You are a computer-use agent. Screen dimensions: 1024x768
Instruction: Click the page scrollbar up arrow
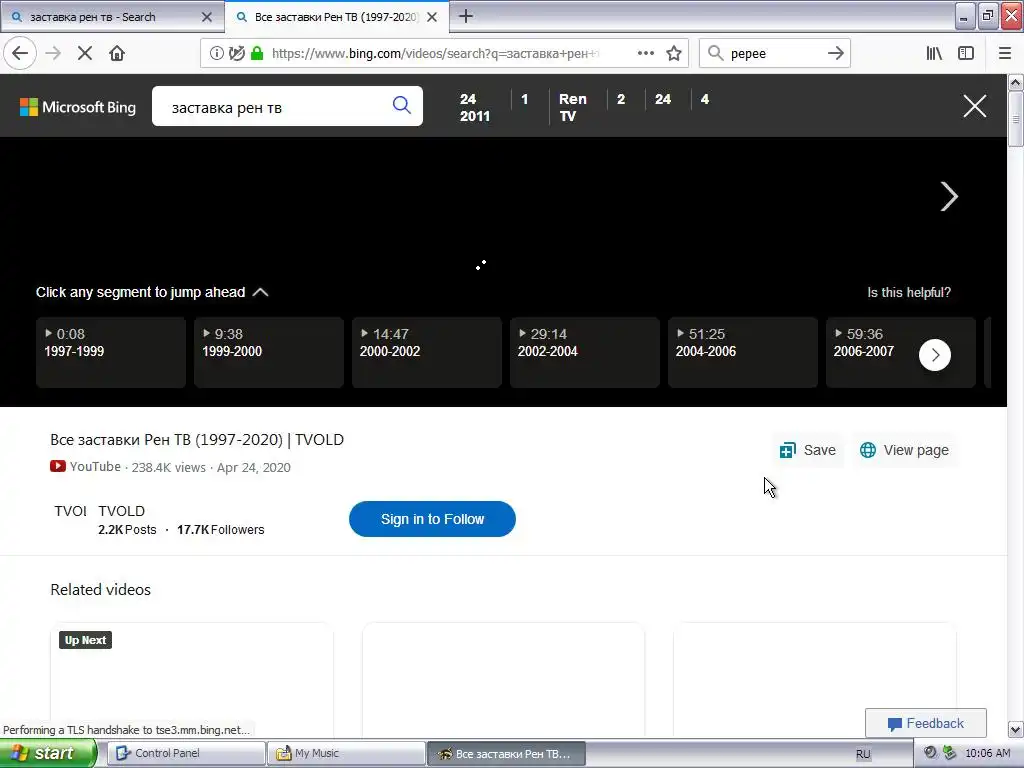click(x=1015, y=82)
